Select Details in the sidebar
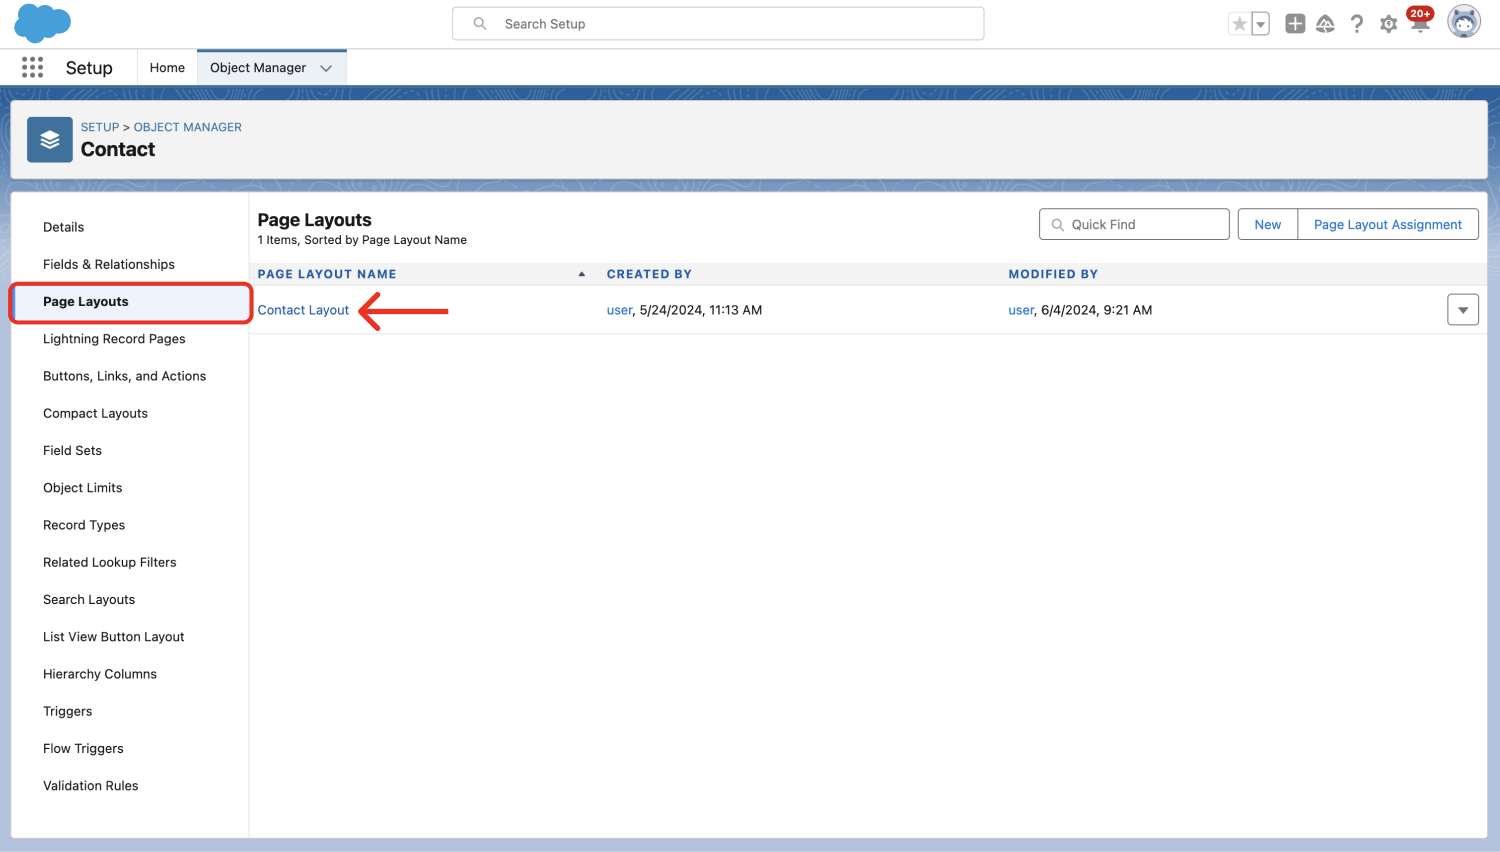 pyautogui.click(x=64, y=227)
